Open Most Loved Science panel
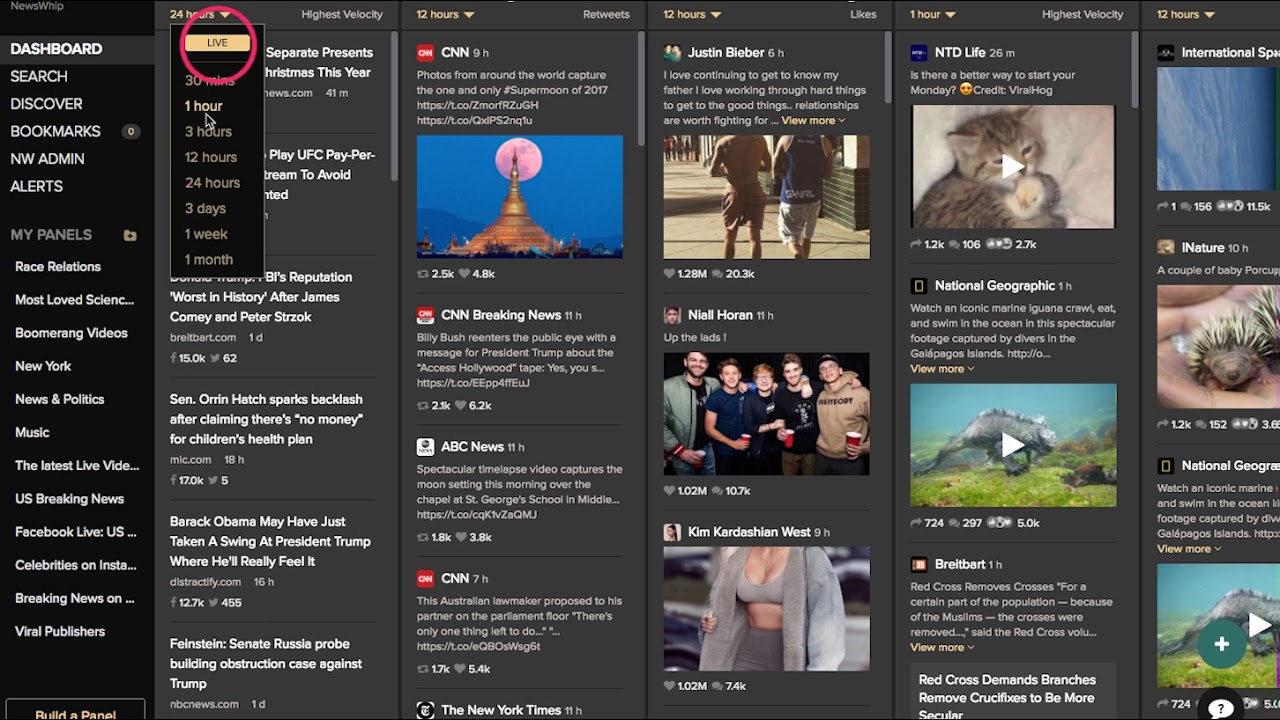 (74, 300)
